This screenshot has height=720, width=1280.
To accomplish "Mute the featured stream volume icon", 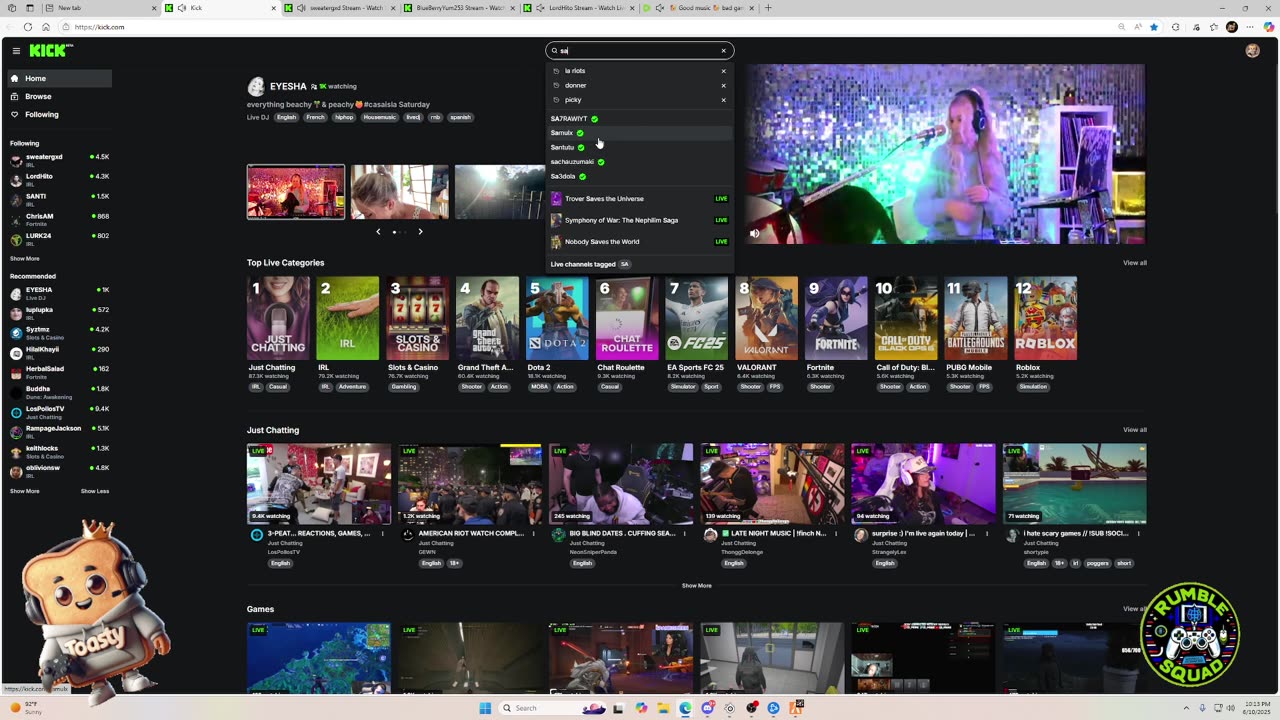I will coord(755,233).
